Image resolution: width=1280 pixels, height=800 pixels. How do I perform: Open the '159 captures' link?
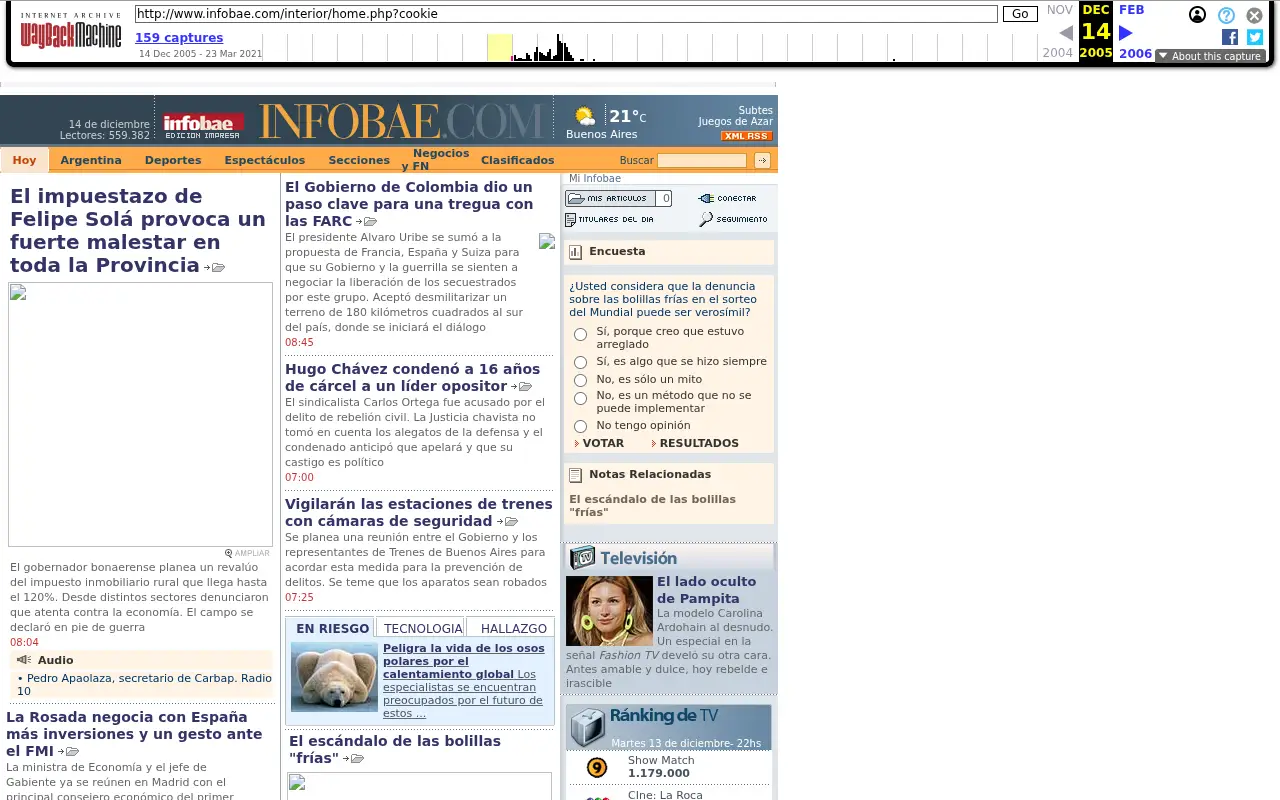pos(179,38)
